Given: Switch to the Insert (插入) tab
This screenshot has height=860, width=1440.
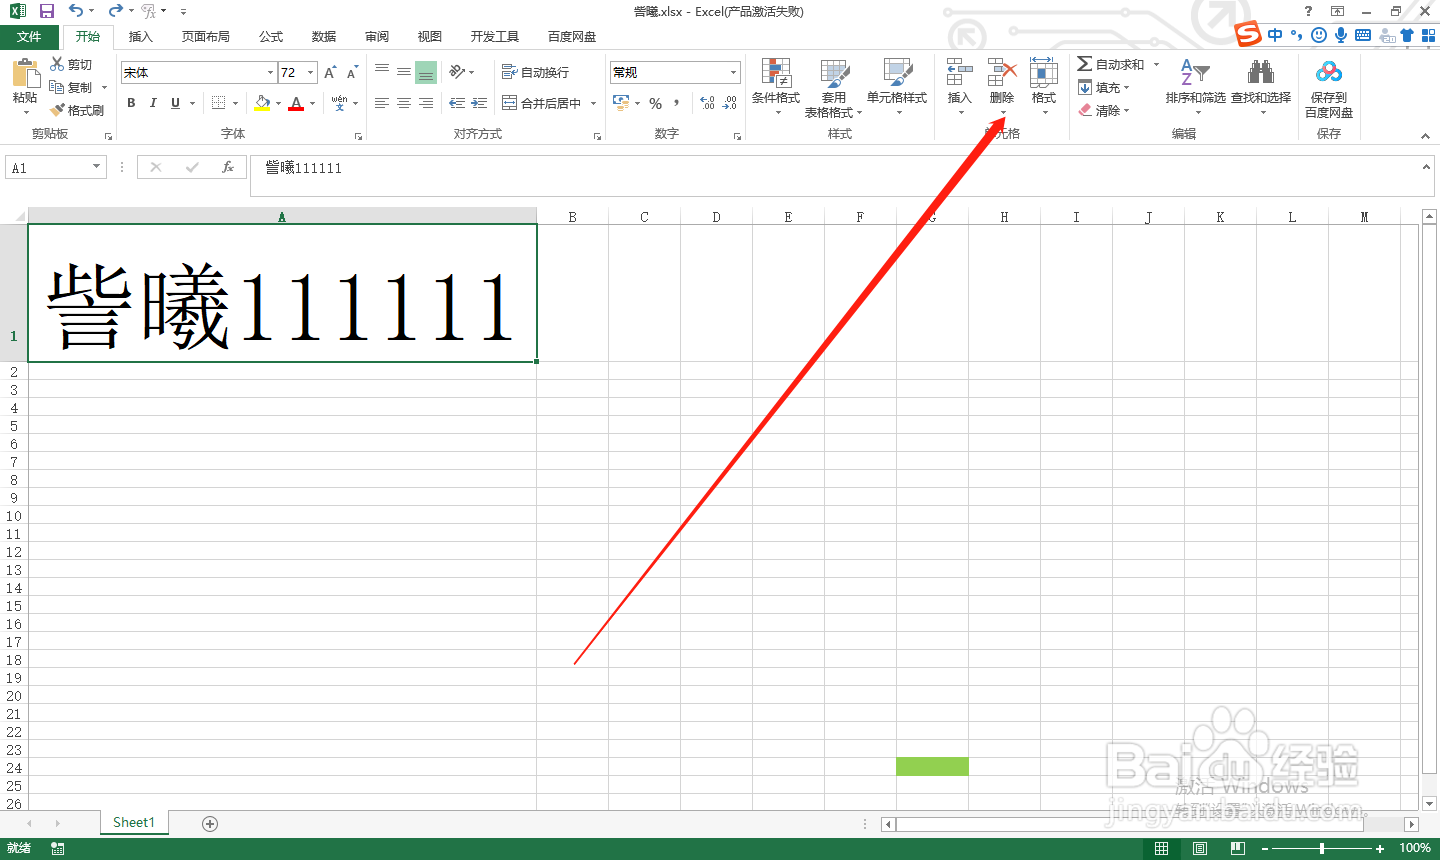Looking at the screenshot, I should pos(141,36).
